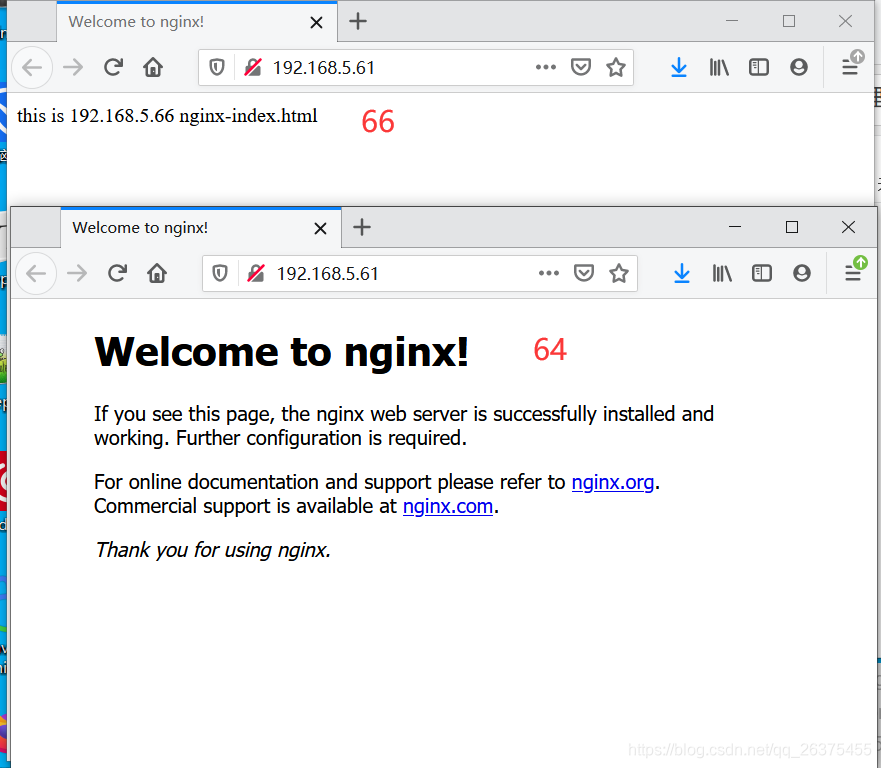Screen dimensions: 881x768
Task: Click the 192.168.5.61 address in front window
Action: pos(328,274)
